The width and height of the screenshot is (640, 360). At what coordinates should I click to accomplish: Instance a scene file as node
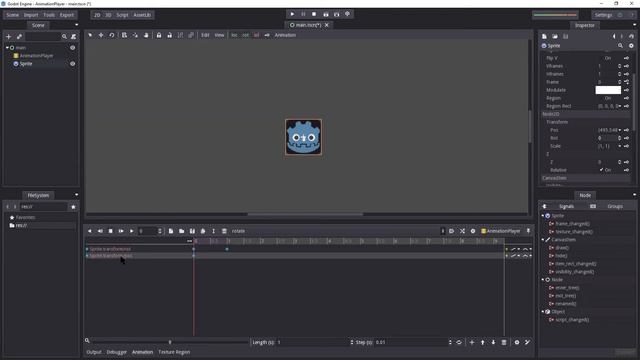click(19, 37)
